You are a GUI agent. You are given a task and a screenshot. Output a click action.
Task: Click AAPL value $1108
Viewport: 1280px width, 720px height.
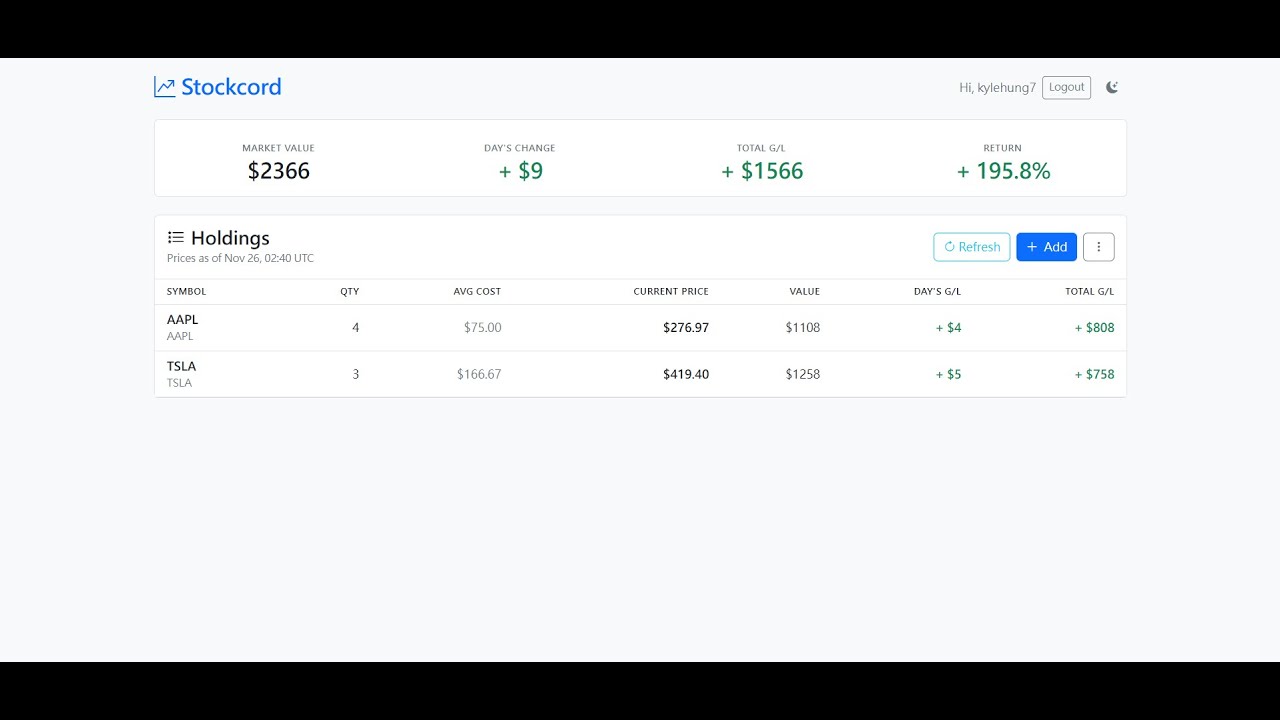click(x=803, y=328)
